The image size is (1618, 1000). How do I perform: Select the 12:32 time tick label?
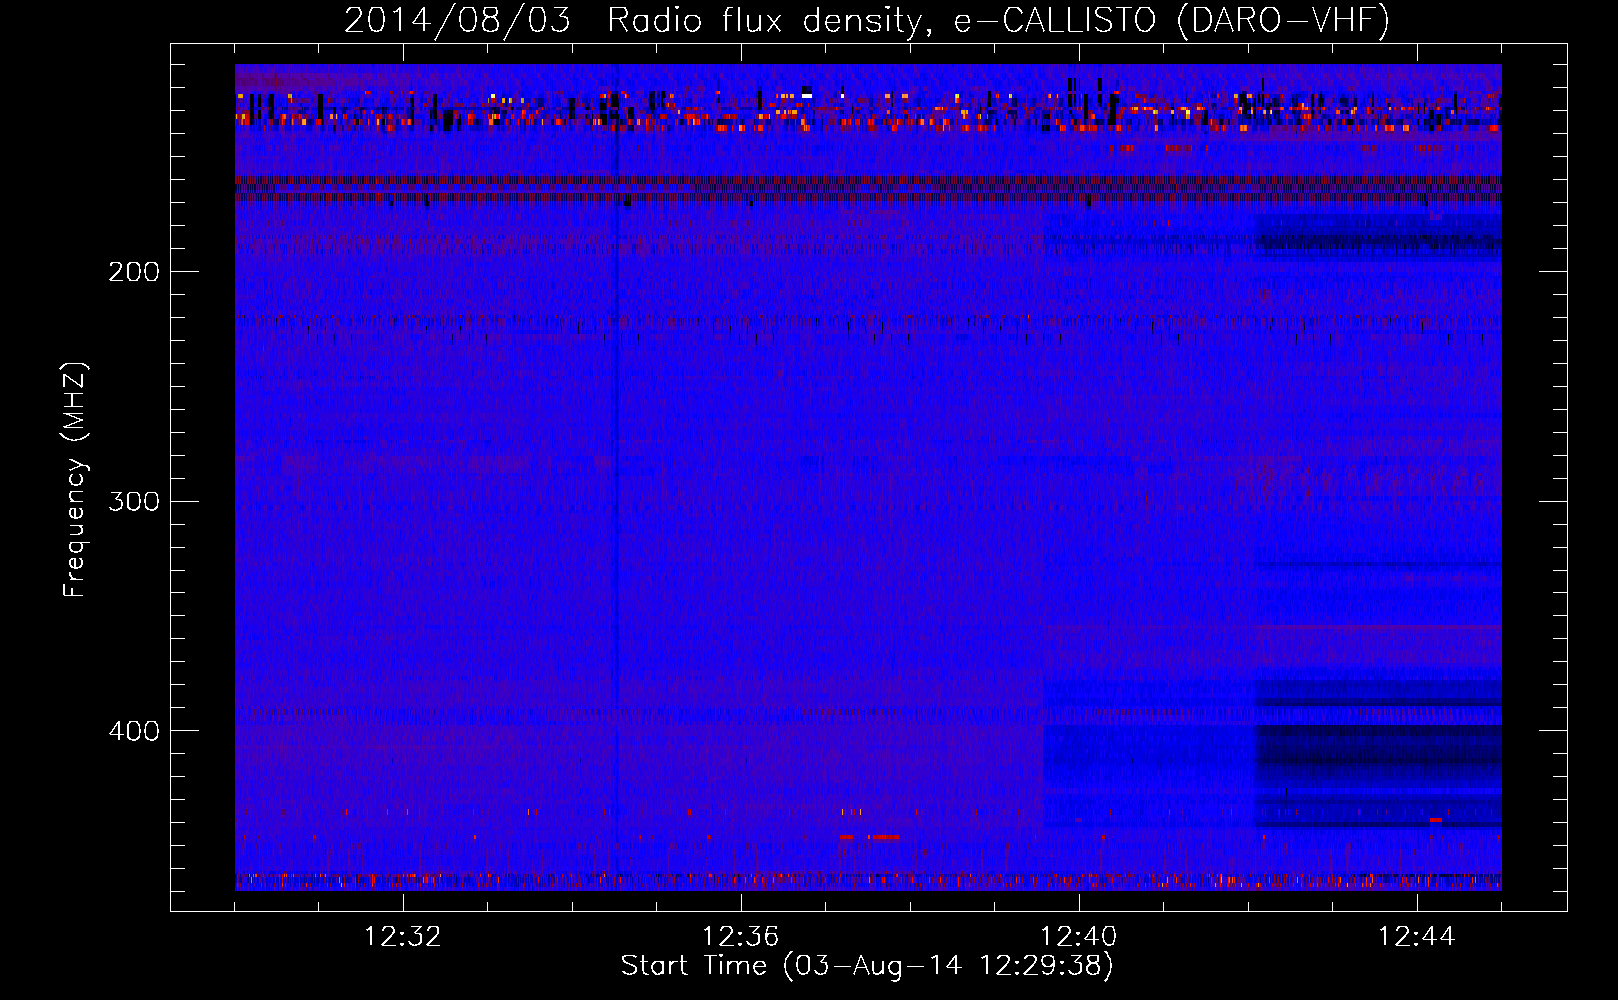403,937
